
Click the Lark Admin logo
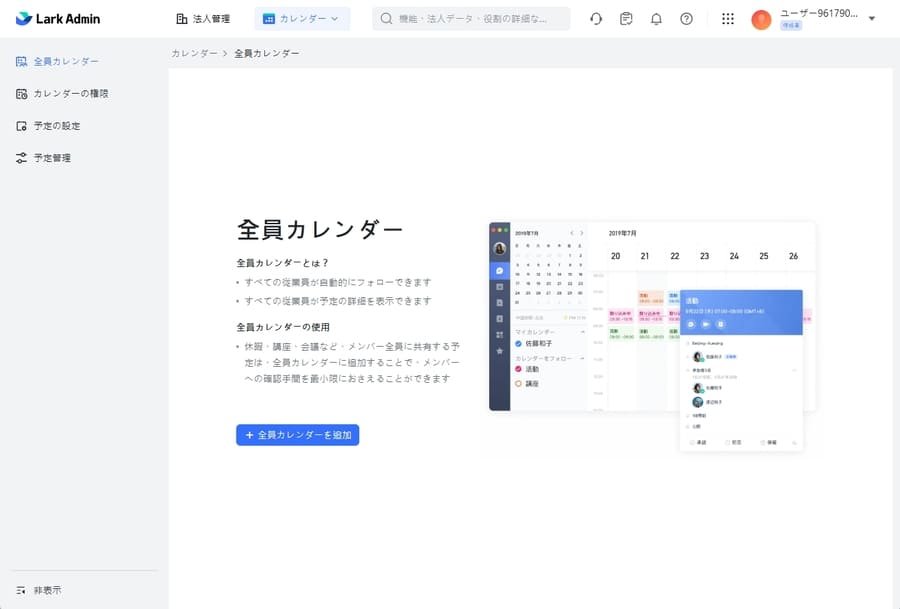[x=57, y=18]
